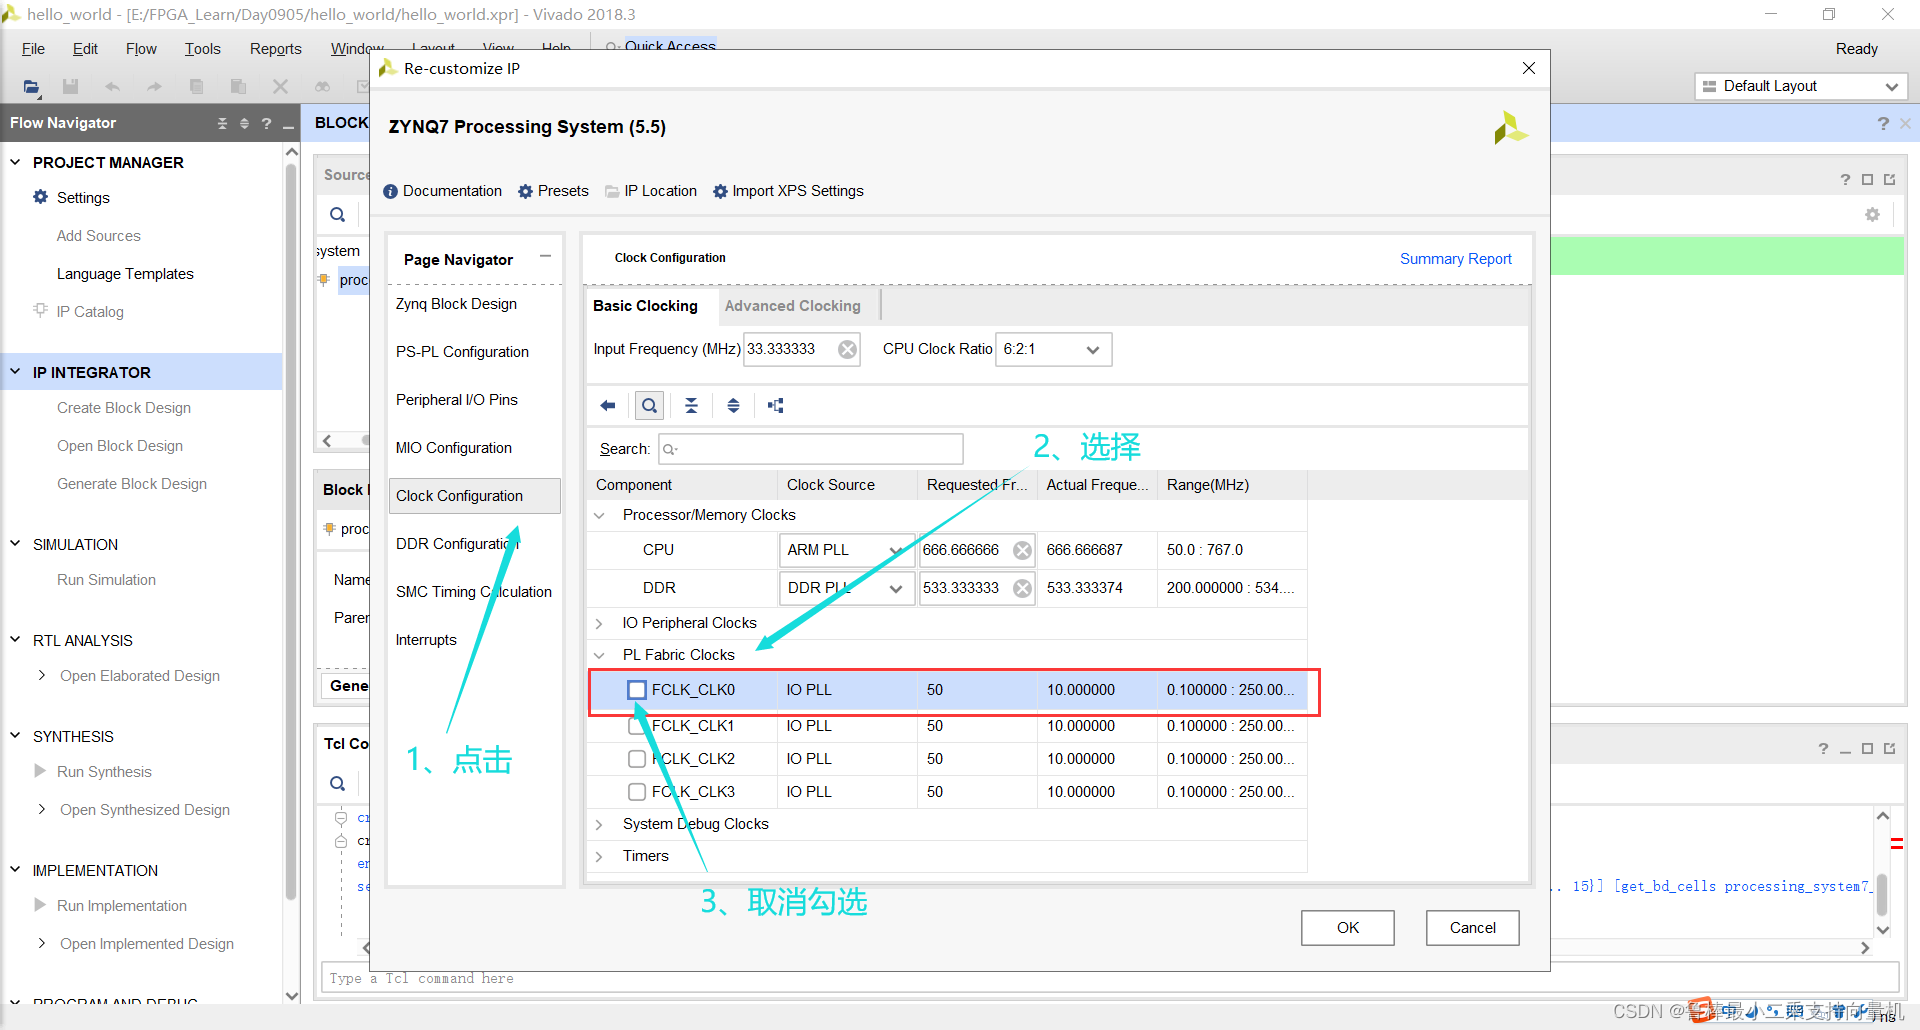
Task: Expand the Timers group
Action: [600, 856]
